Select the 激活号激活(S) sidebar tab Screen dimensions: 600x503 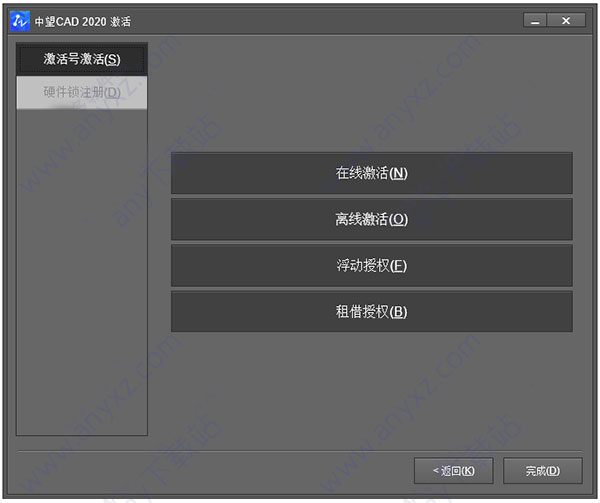coord(82,59)
